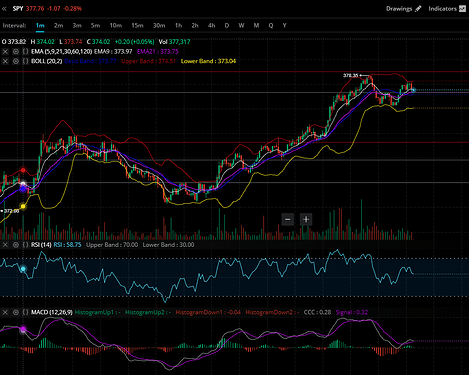The height and width of the screenshot is (375, 469).
Task: Toggle visibility of RSI indicator eye icon
Action: coord(15,245)
